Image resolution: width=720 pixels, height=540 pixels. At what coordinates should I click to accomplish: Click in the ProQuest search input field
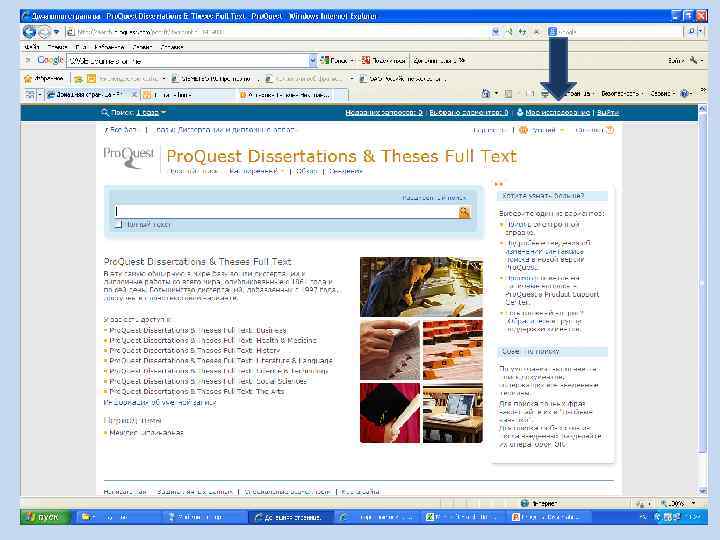pos(286,211)
